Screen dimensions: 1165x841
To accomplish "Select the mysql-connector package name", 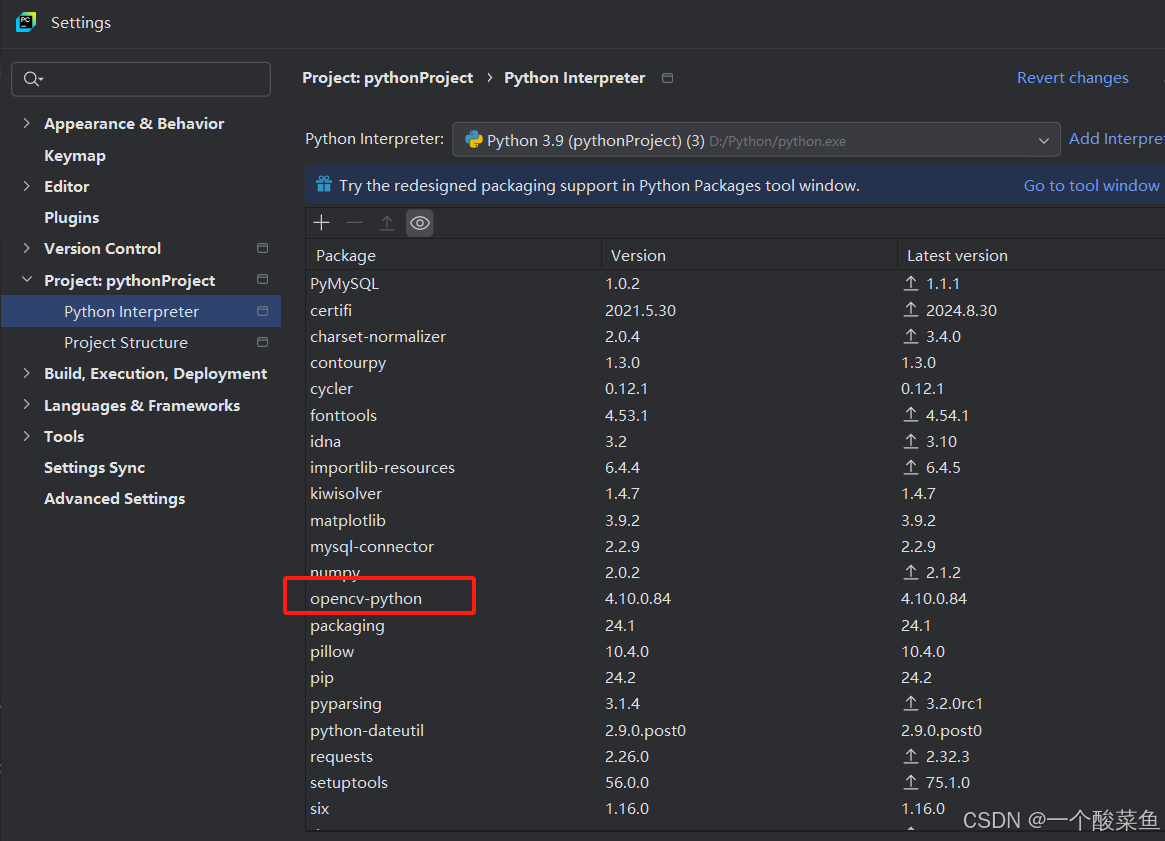I will [371, 546].
